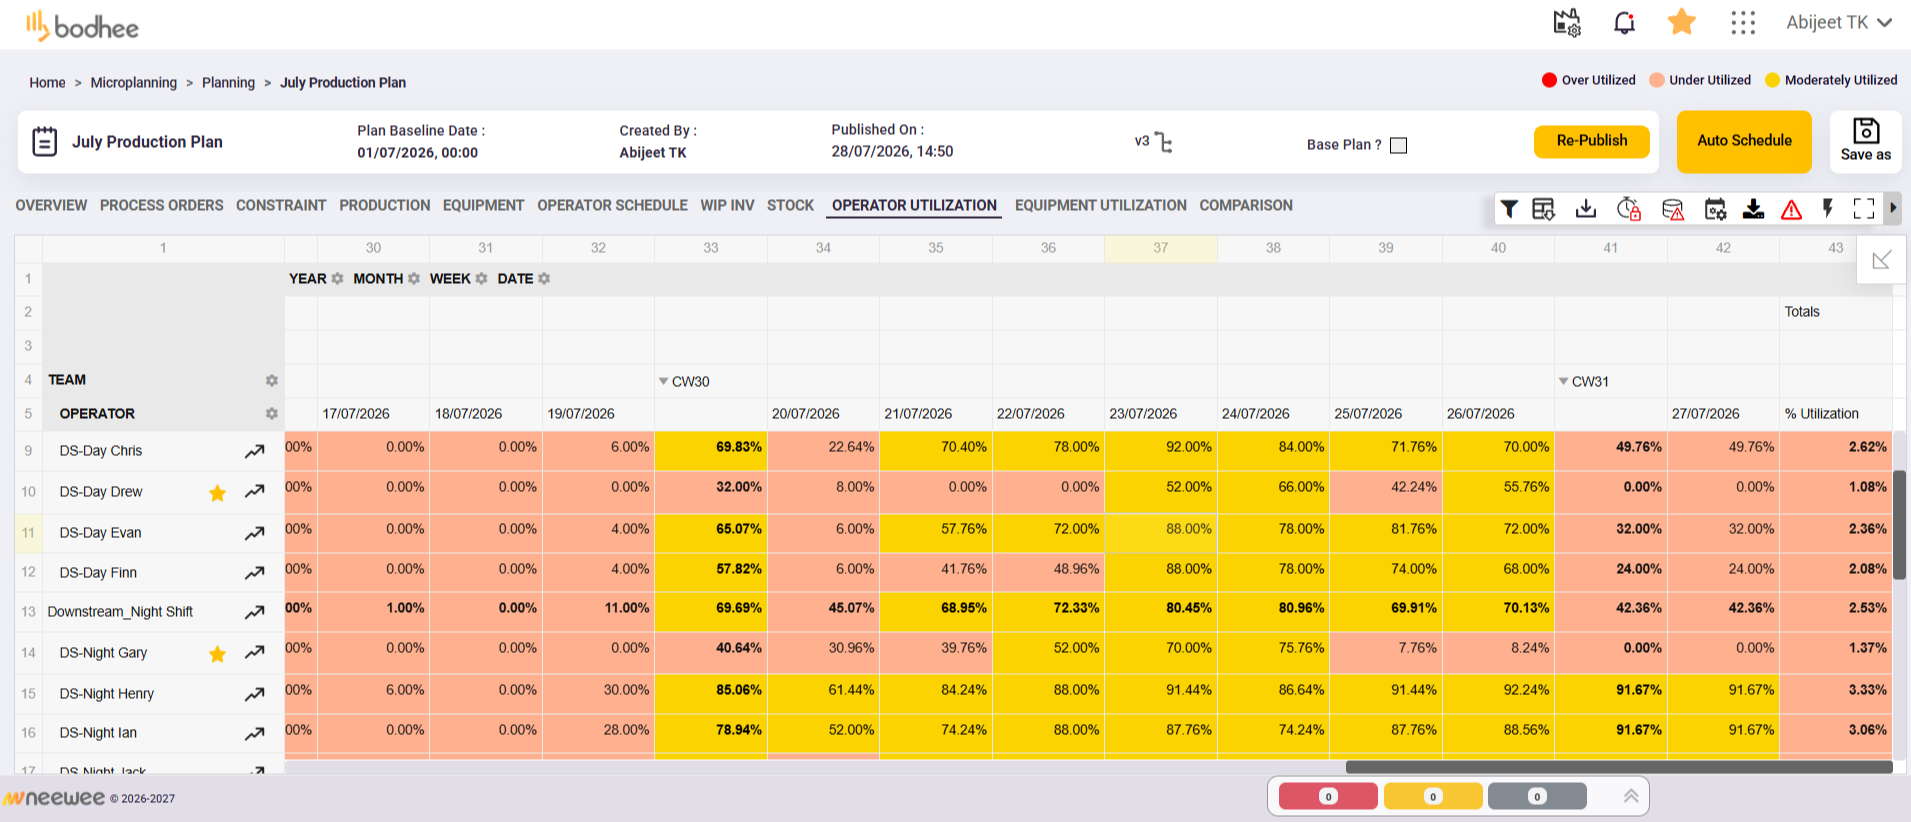Click the collapse corner arrow beside Totals
Screen dimensions: 1911x822
click(1881, 260)
